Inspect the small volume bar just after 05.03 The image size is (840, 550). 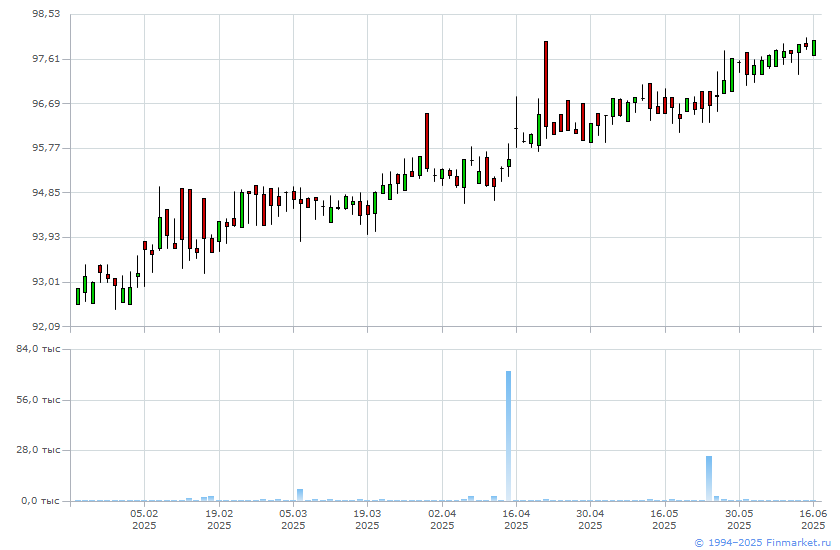[x=300, y=495]
